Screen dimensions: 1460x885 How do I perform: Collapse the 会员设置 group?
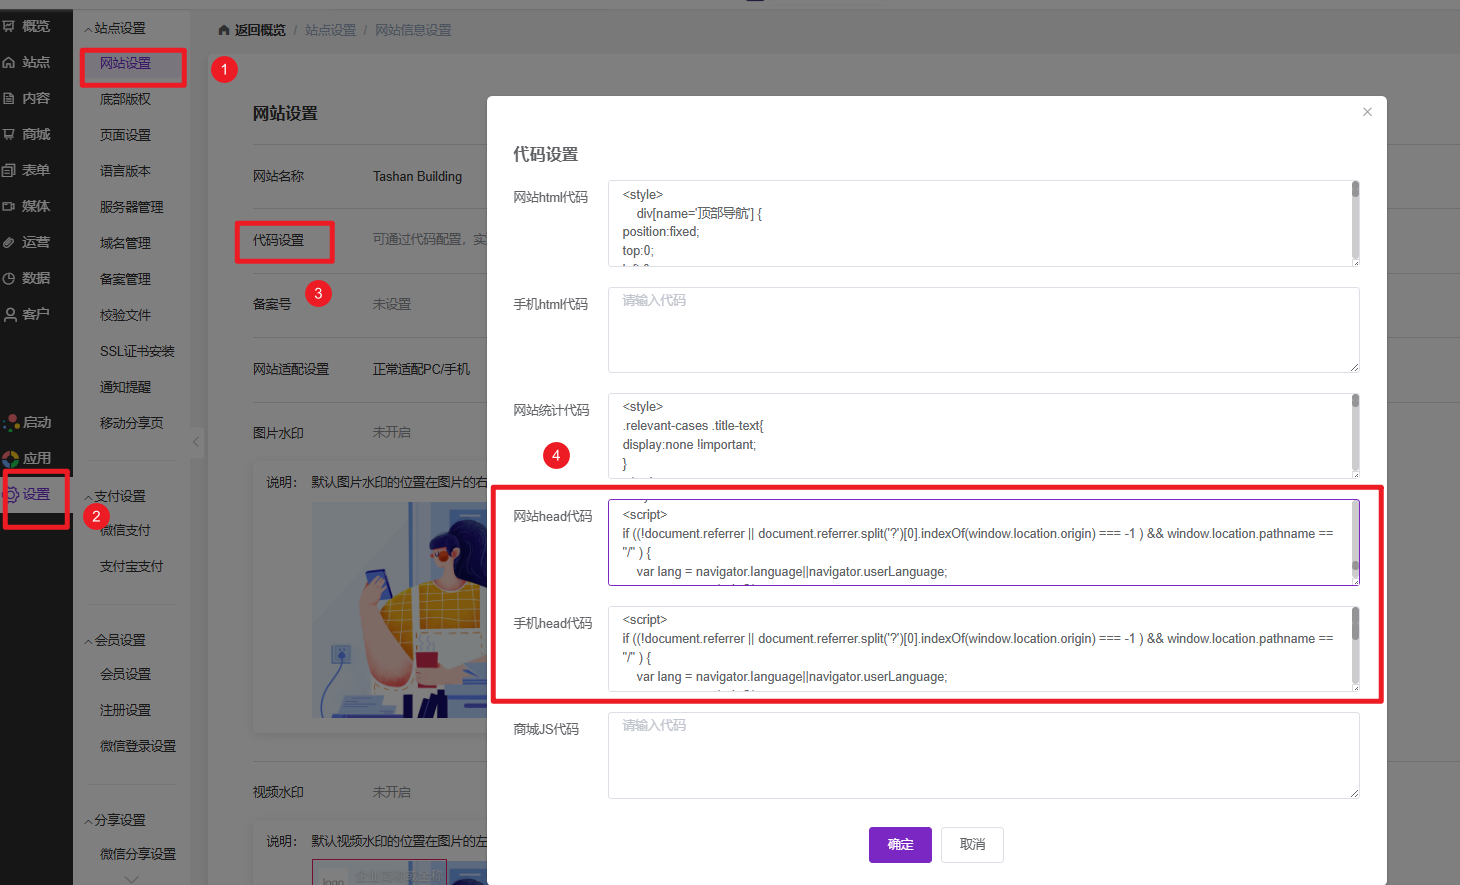(88, 641)
